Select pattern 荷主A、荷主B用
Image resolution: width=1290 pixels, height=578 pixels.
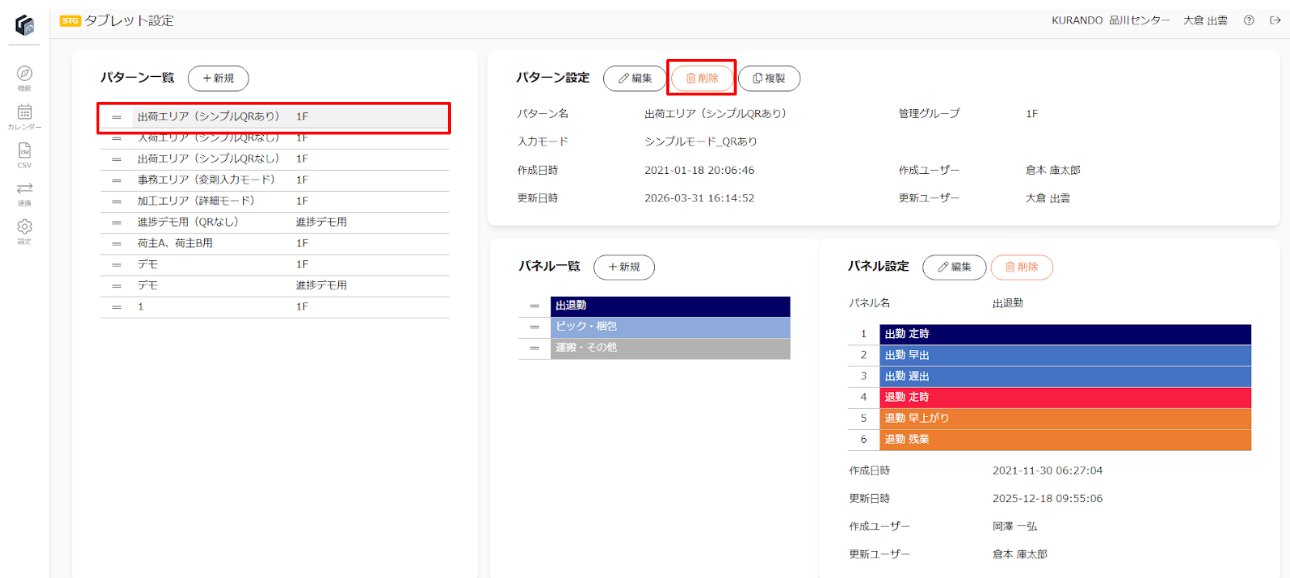274,243
